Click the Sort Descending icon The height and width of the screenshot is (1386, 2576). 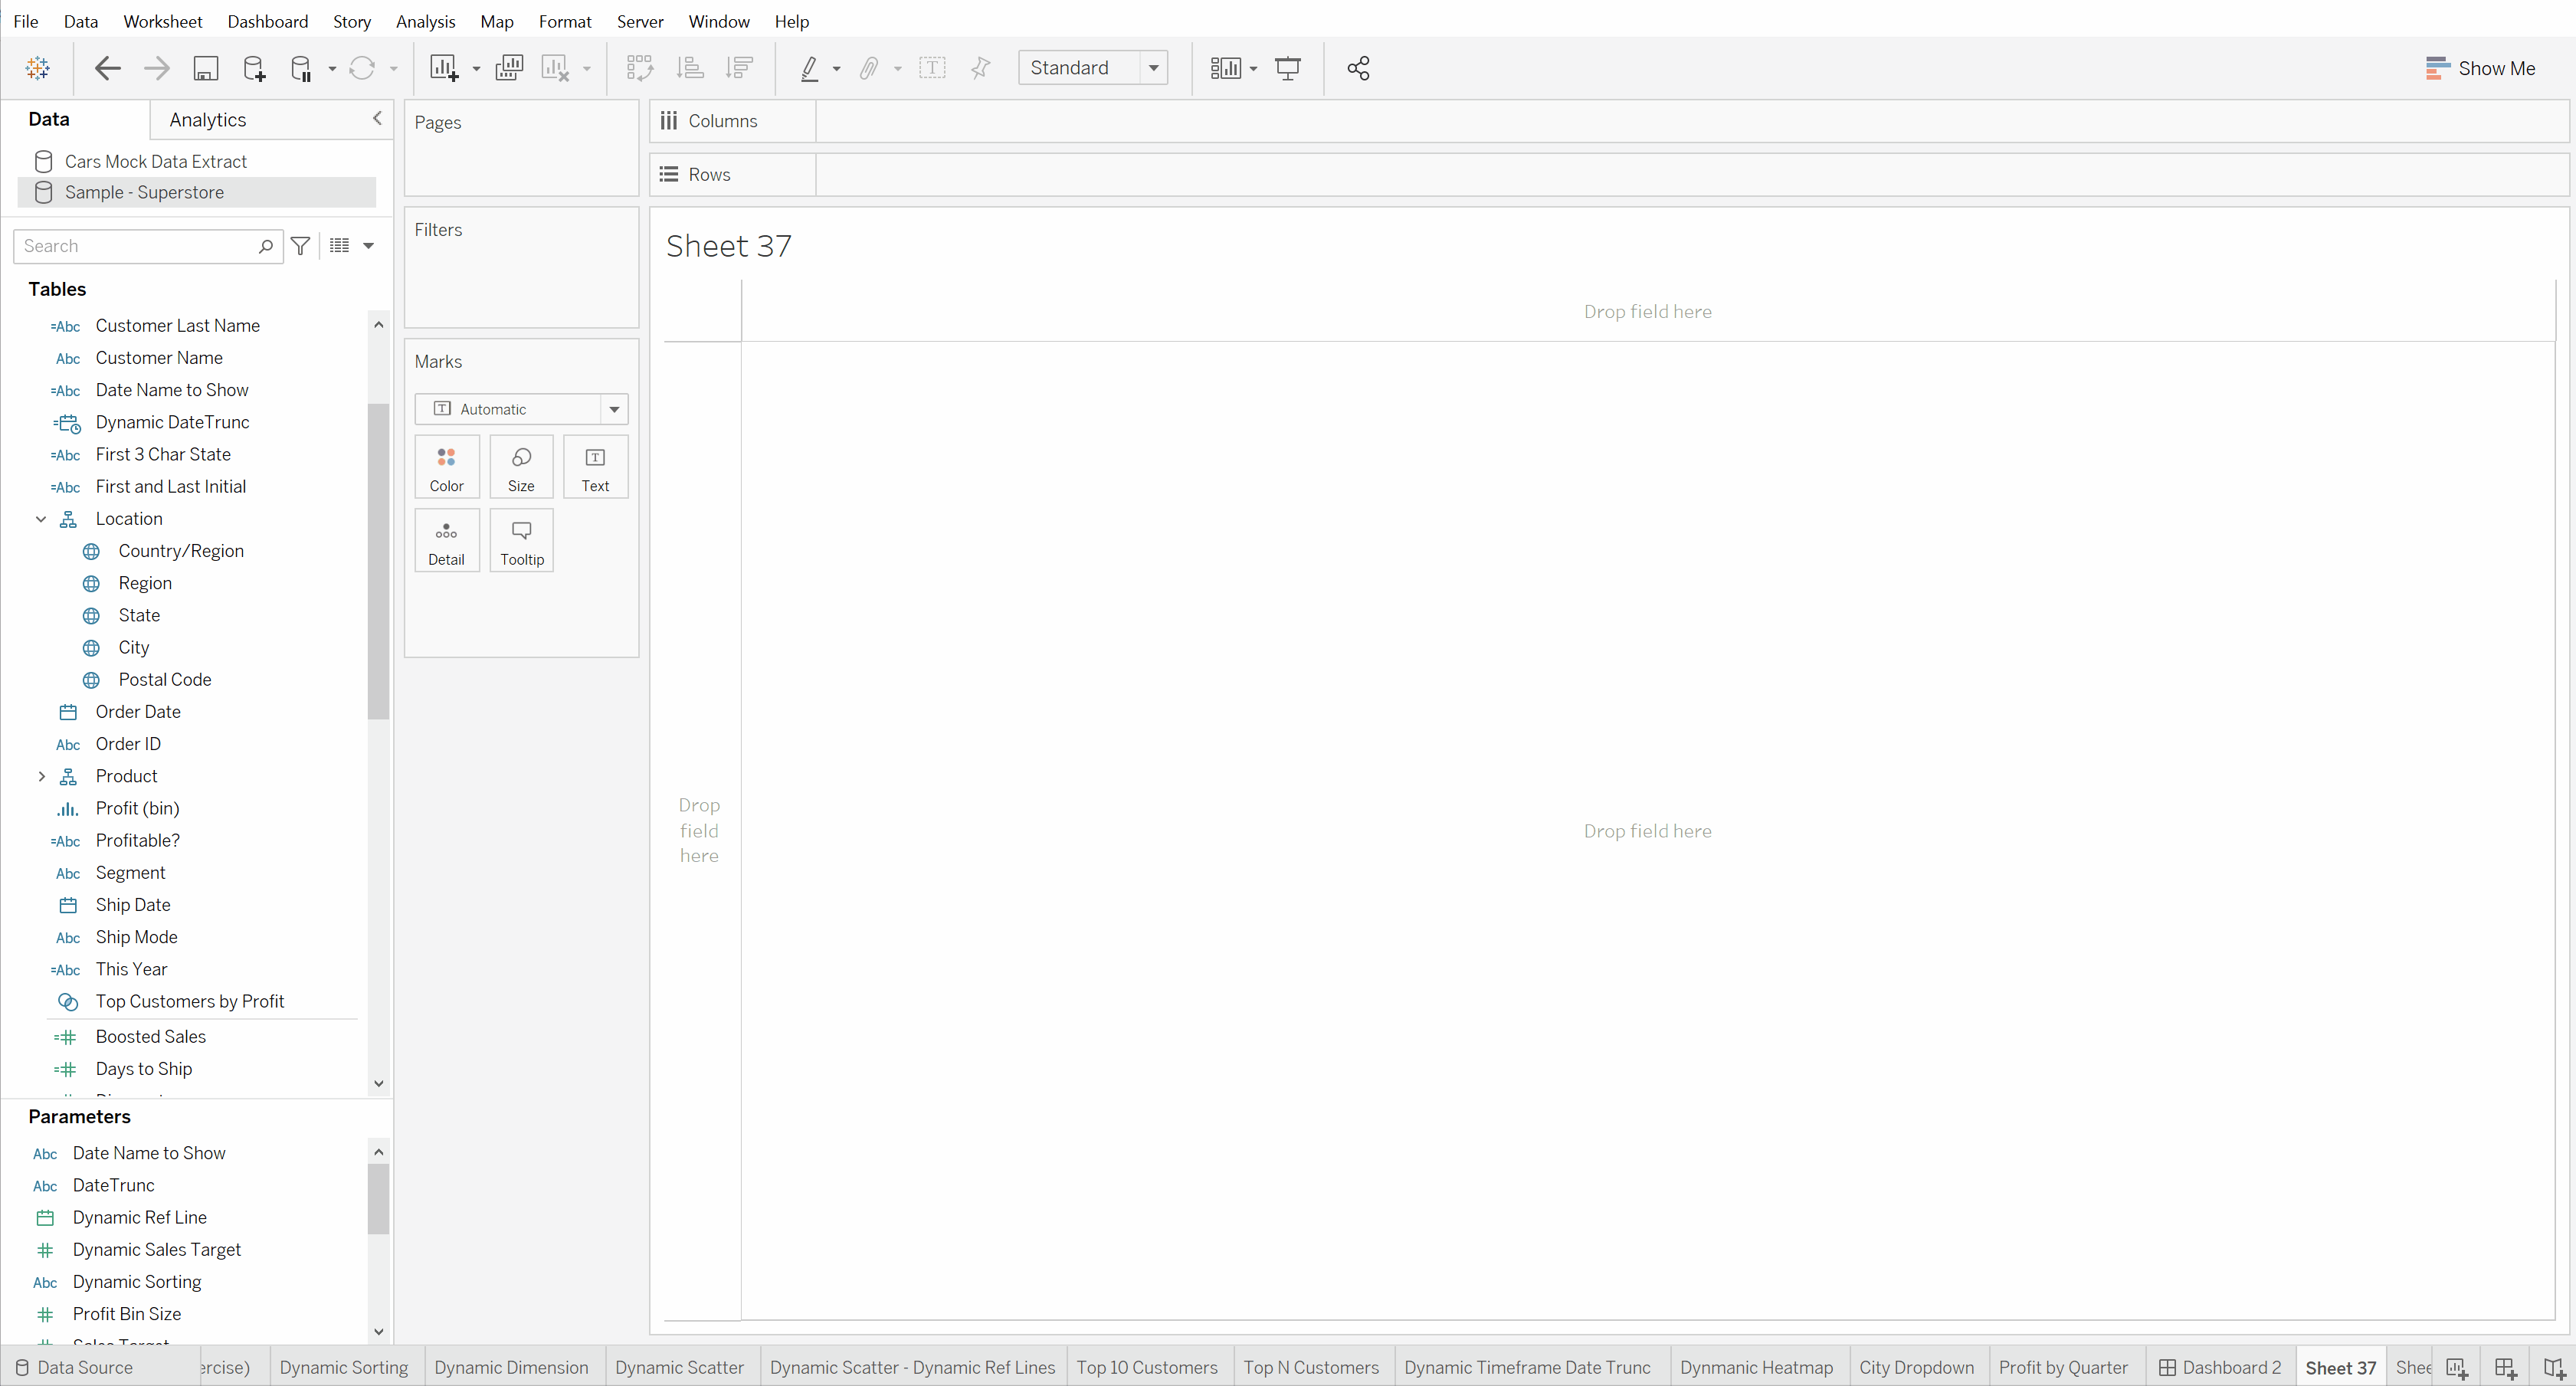740,68
